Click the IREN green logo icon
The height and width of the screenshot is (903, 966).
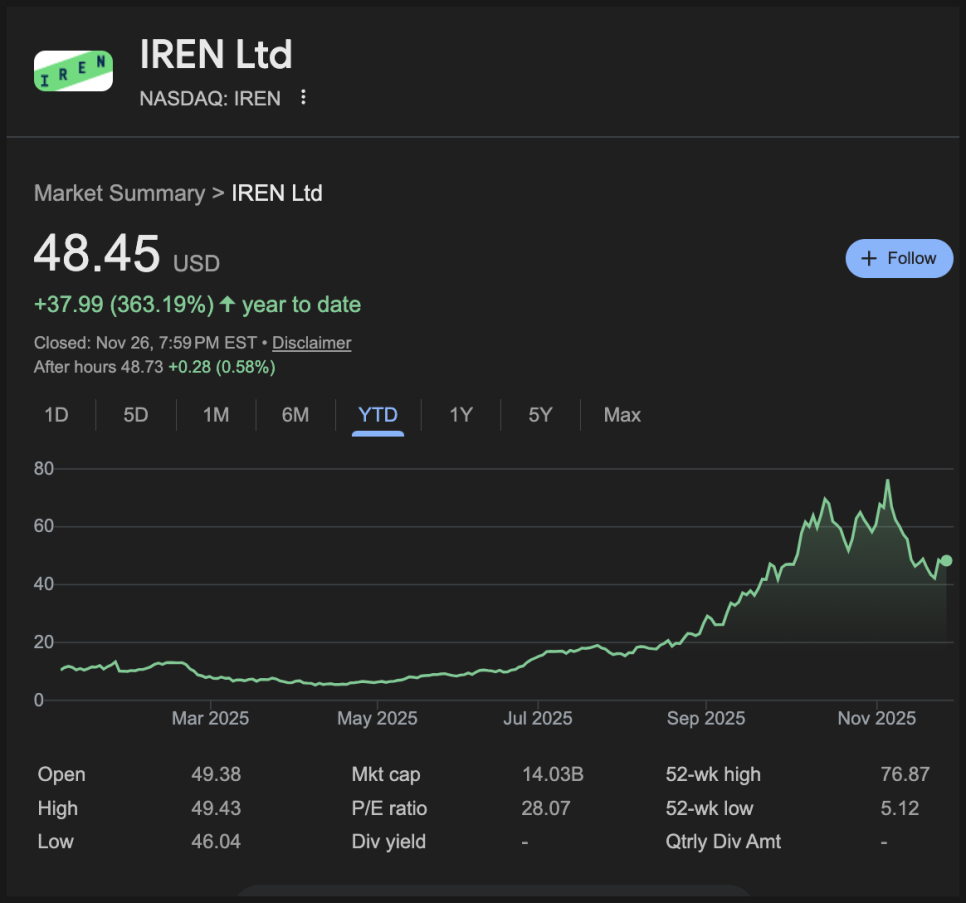(73, 71)
